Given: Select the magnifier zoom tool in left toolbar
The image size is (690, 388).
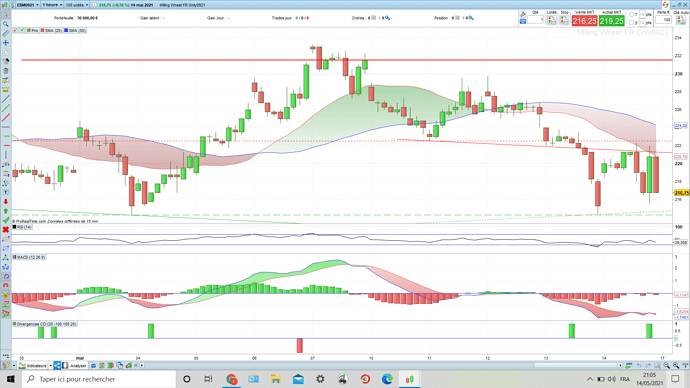Looking at the screenshot, I should pos(6,24).
